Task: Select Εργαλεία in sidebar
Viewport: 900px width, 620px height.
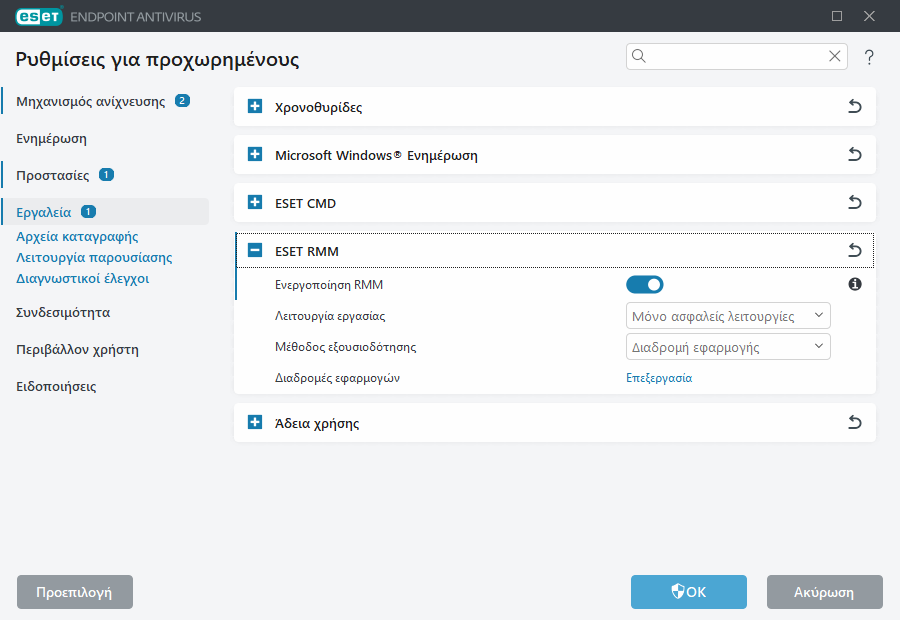Action: click(44, 212)
